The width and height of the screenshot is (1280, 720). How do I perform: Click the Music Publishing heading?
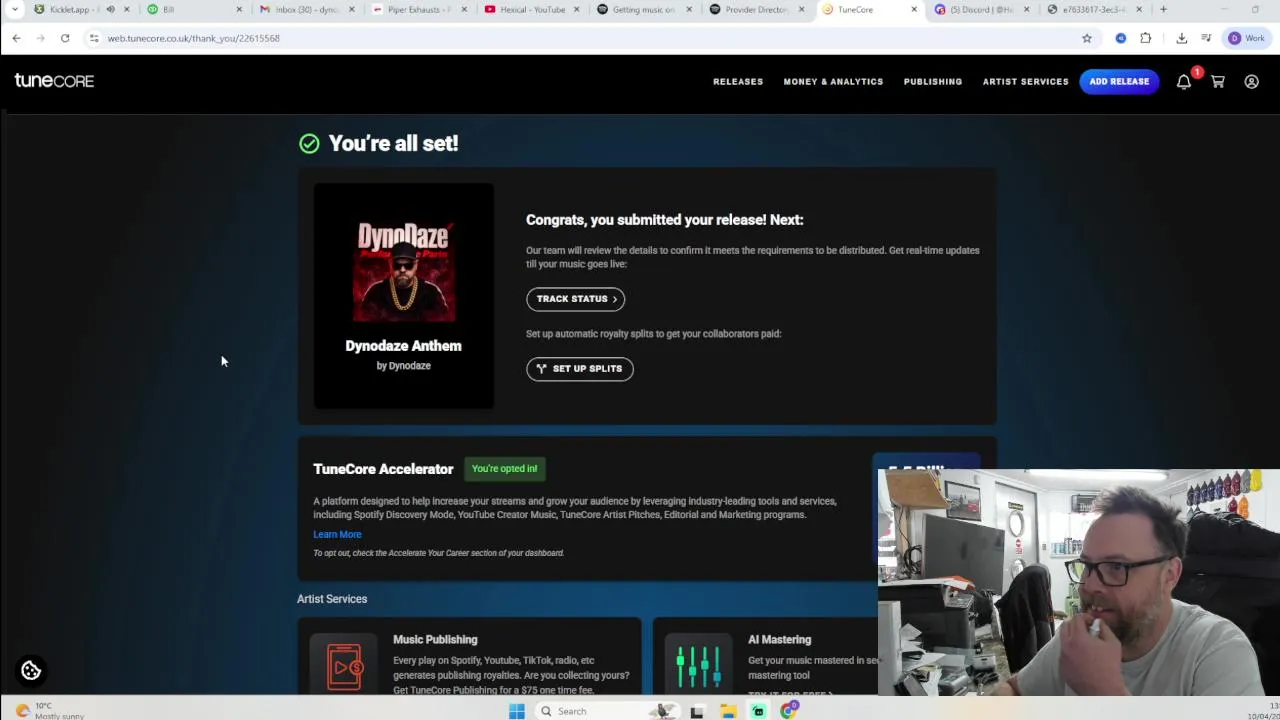435,640
